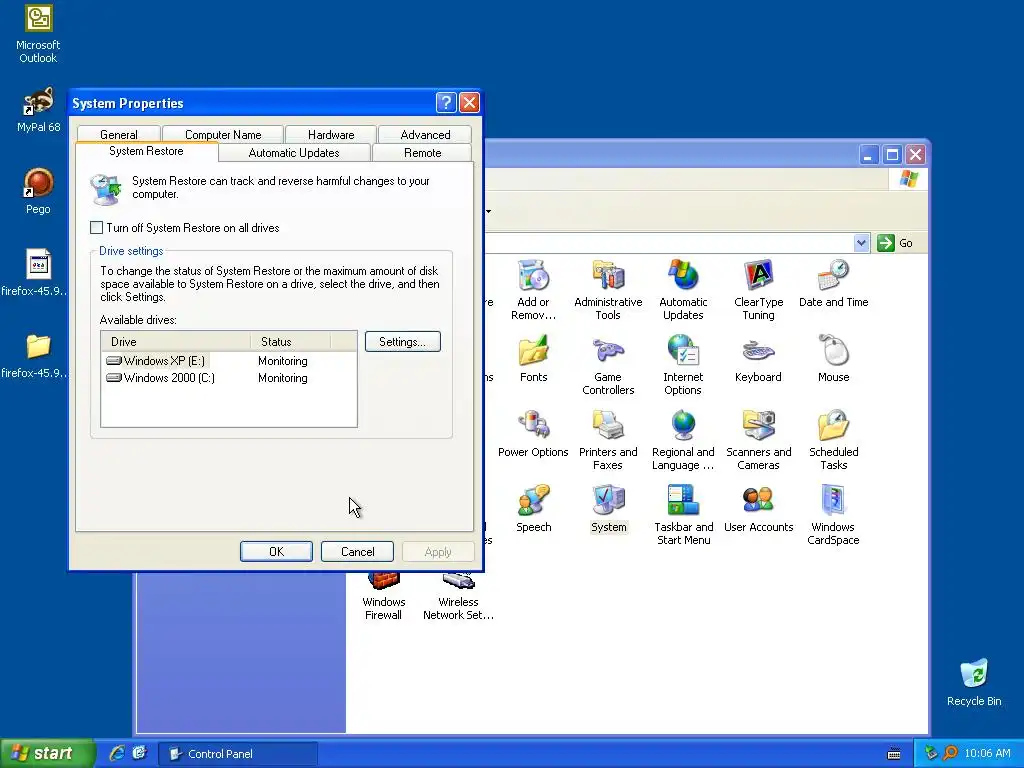1024x768 pixels.
Task: Click the on-screen keyboard icon on taskbar
Action: pos(894,754)
